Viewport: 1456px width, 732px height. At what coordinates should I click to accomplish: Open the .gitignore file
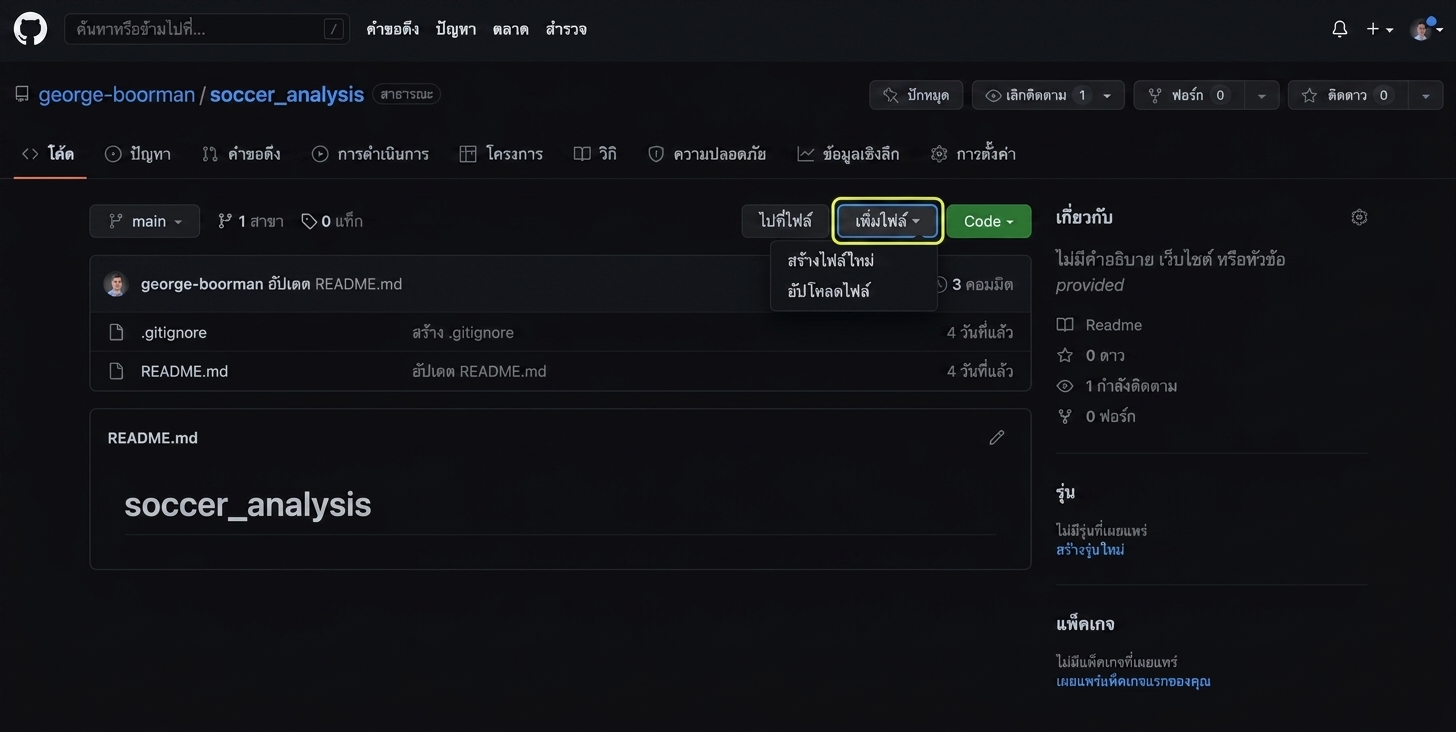point(174,332)
